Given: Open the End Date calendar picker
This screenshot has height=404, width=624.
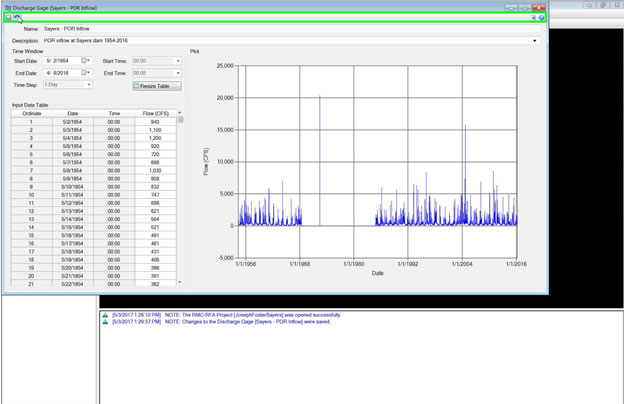Looking at the screenshot, I should [86, 73].
